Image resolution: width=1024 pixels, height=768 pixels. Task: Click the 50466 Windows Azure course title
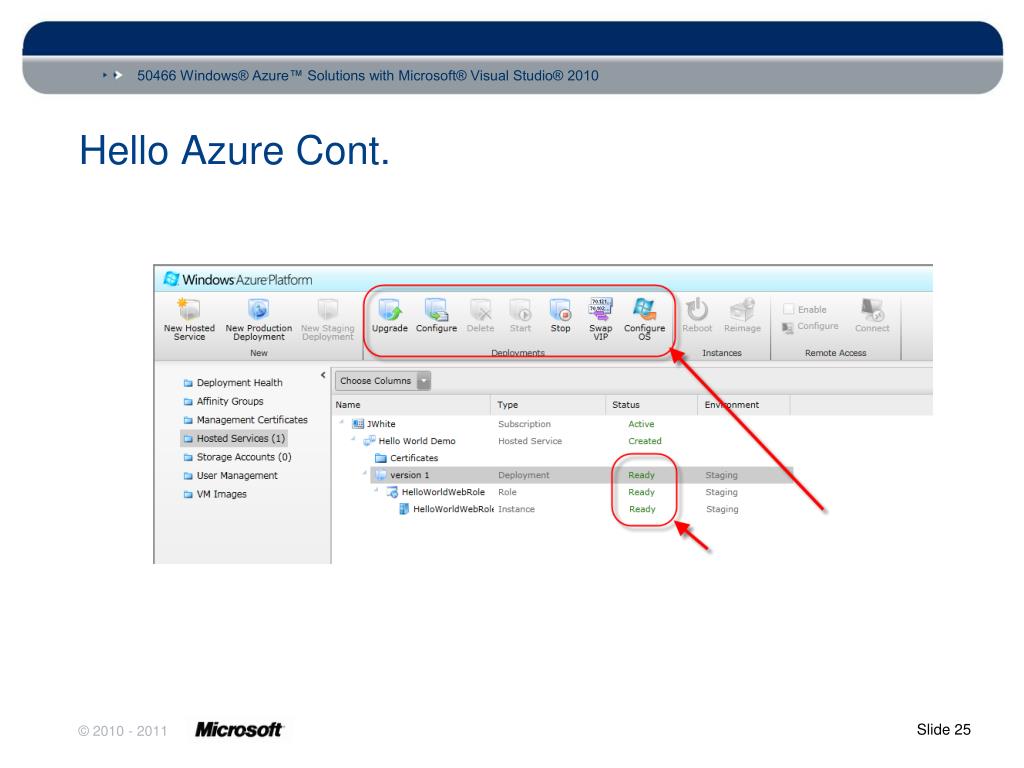pyautogui.click(x=368, y=76)
